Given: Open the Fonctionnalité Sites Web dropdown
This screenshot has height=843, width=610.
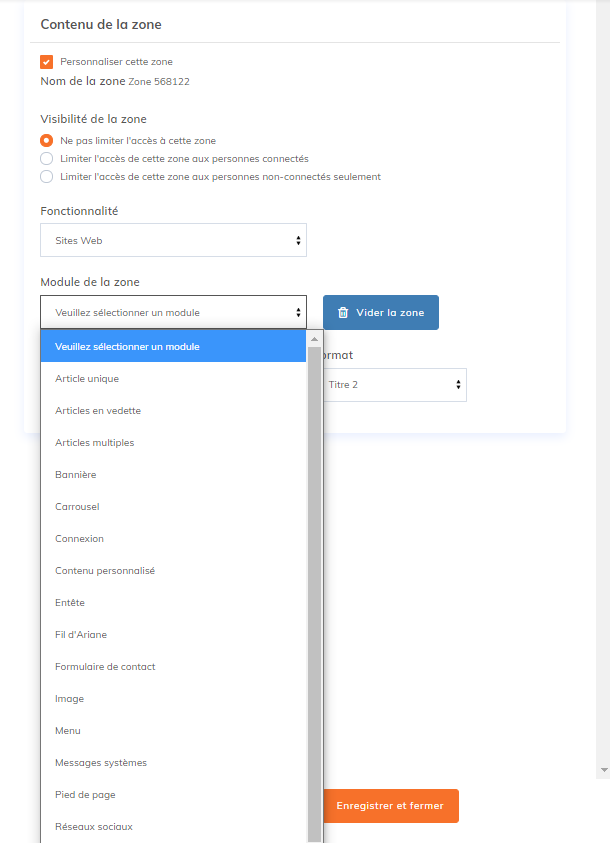Looking at the screenshot, I should click(x=173, y=240).
